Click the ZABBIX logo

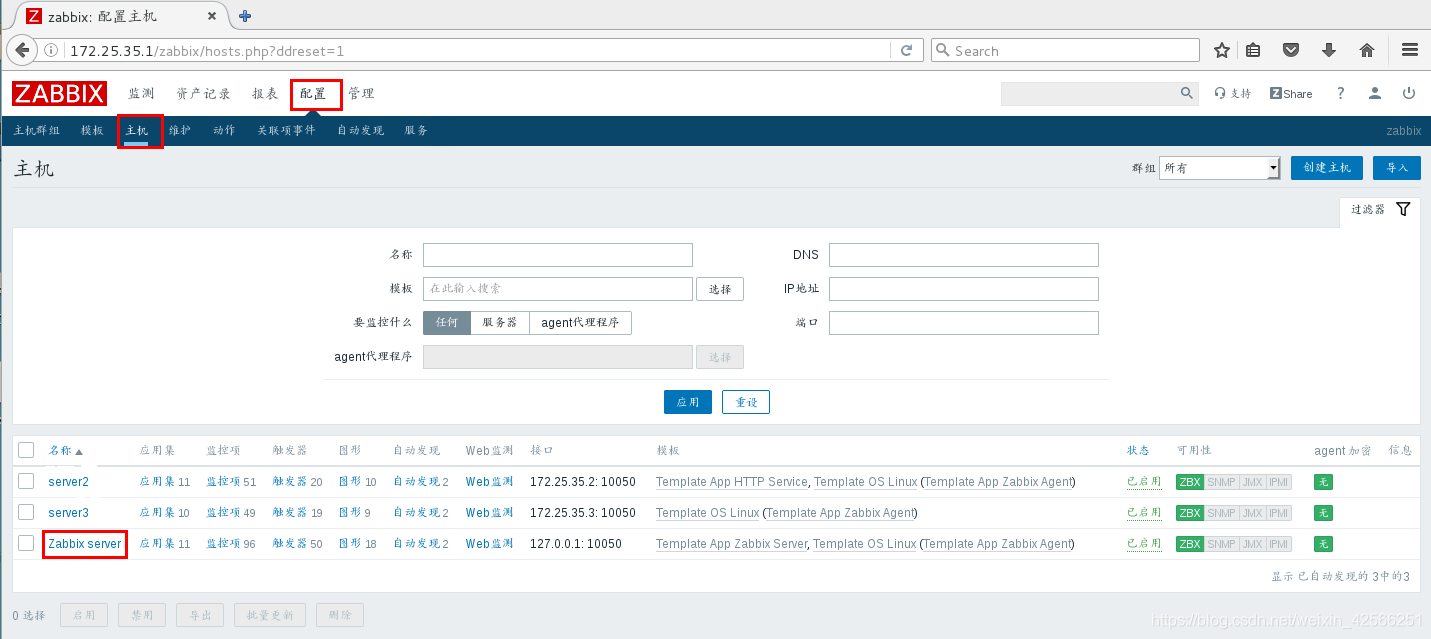[59, 94]
